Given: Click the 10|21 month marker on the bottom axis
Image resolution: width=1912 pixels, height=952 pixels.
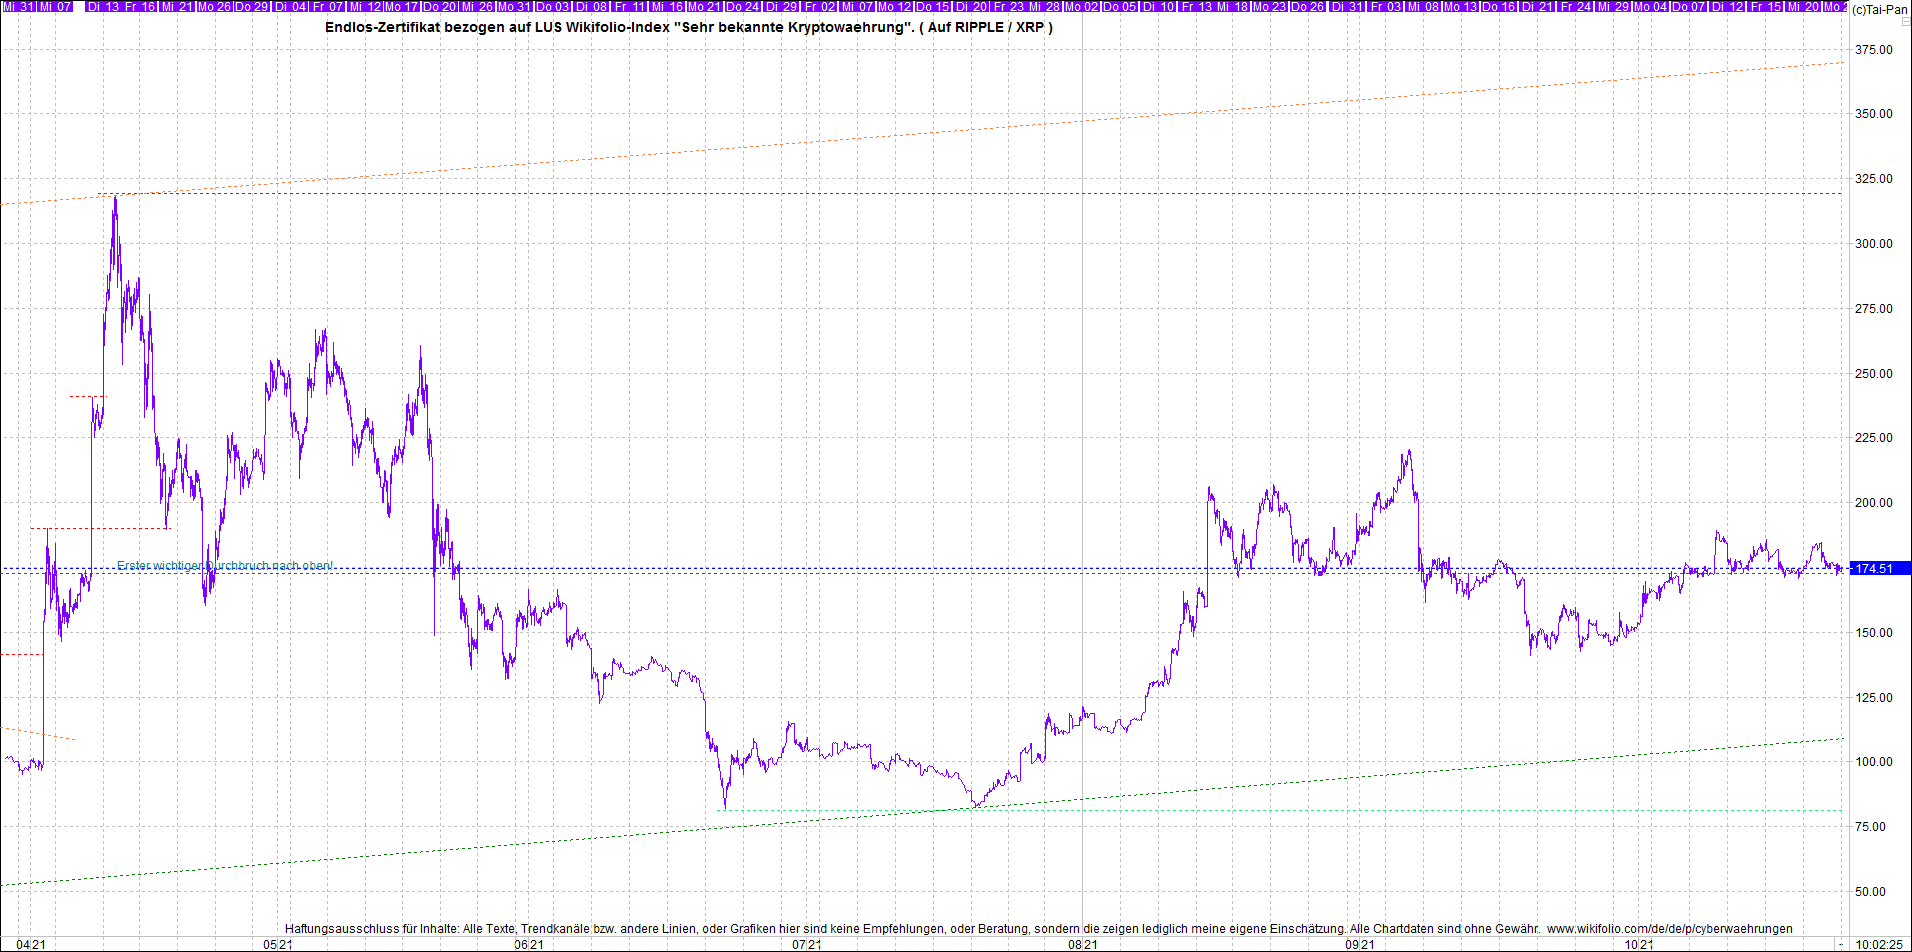Looking at the screenshot, I should [1638, 944].
